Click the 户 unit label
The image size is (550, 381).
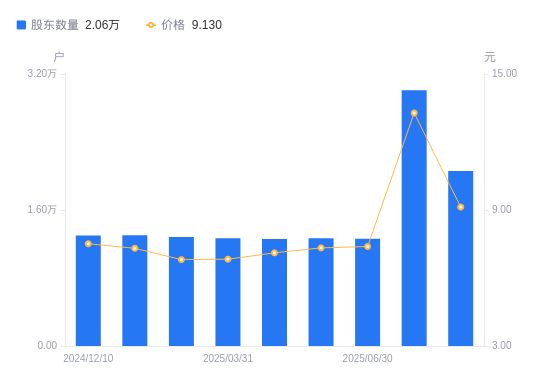pos(59,56)
